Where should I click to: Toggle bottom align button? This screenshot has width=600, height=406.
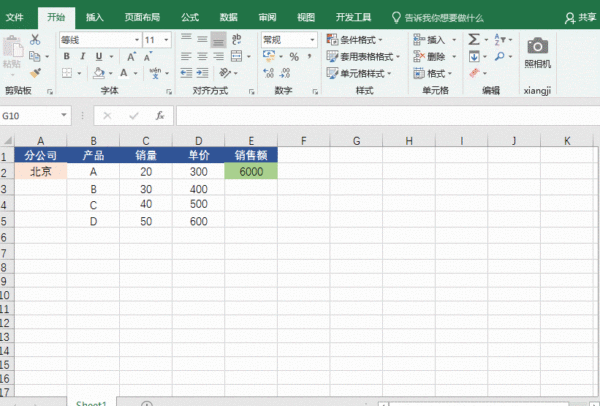point(218,40)
